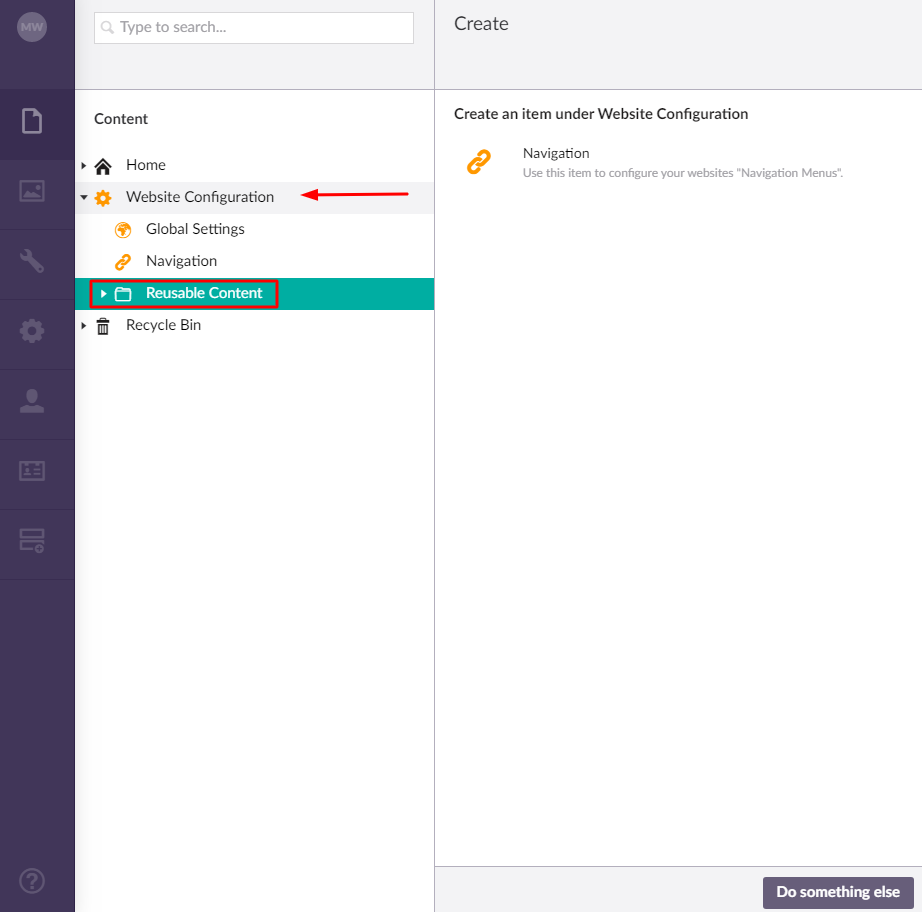Open the Help question mark icon
Screen dimensions: 922x912
pyautogui.click(x=32, y=881)
